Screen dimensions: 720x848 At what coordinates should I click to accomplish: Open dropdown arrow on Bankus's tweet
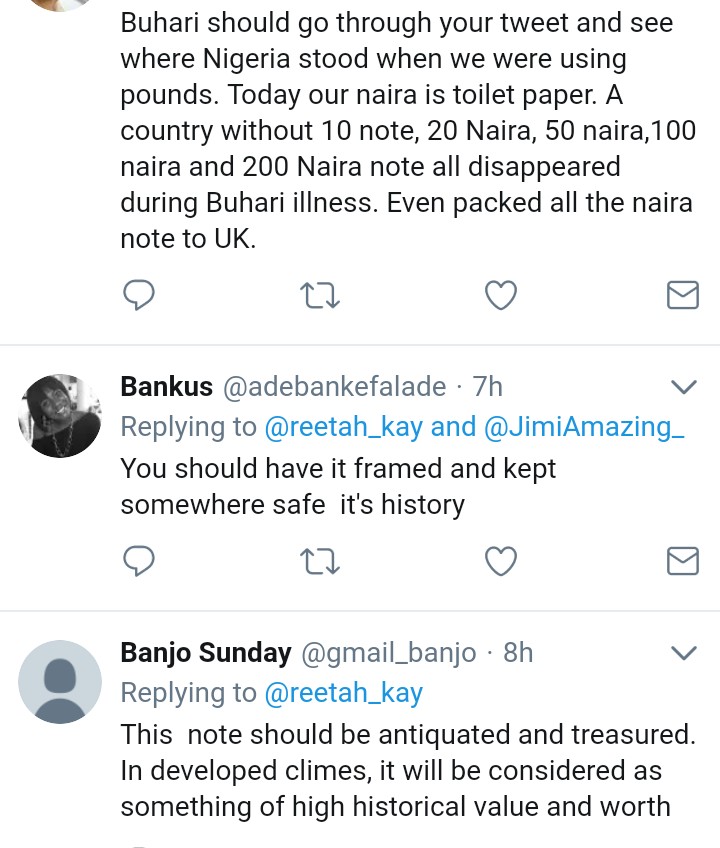pos(682,387)
